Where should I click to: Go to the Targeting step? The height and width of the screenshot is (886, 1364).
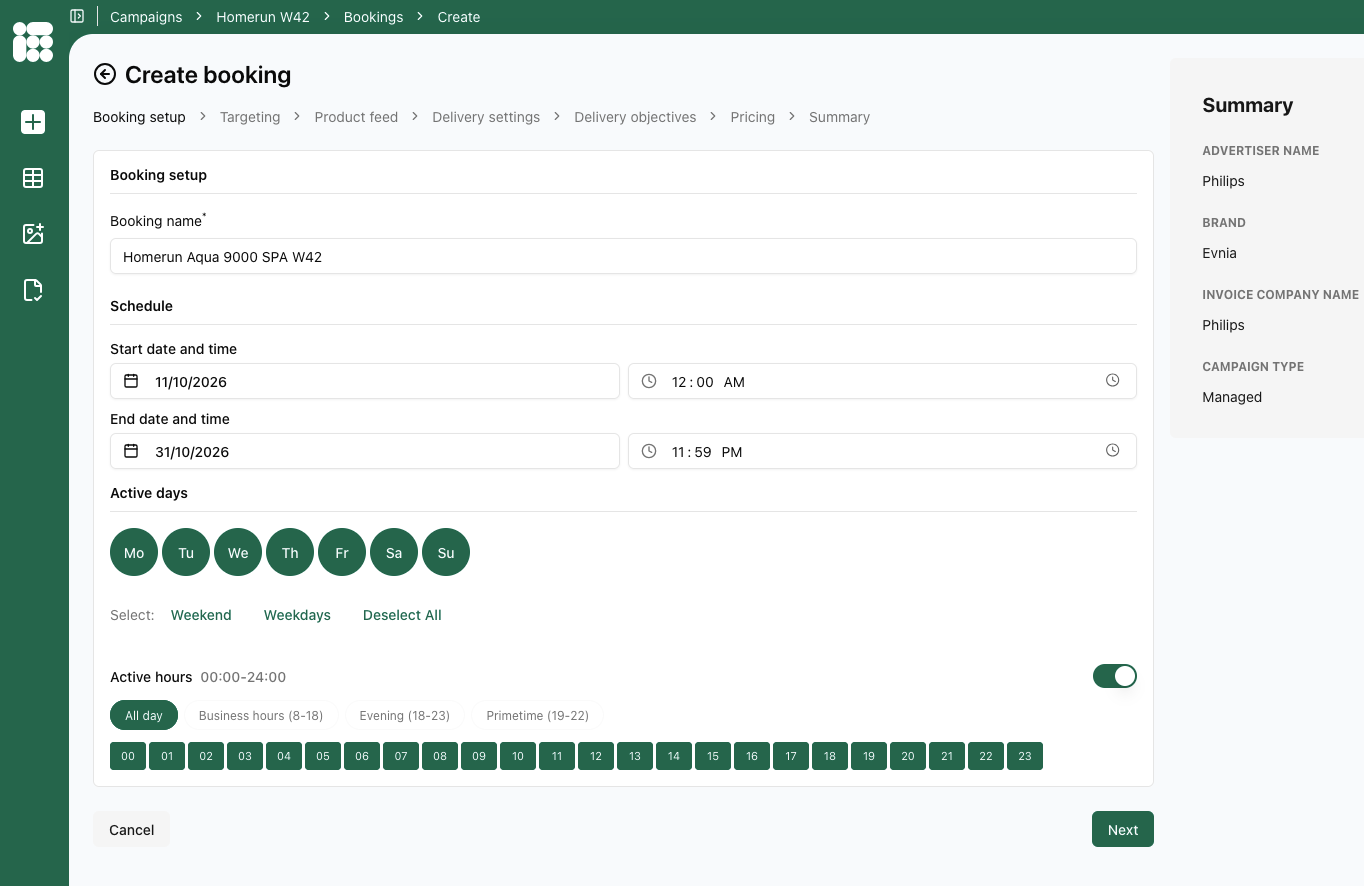tap(250, 117)
